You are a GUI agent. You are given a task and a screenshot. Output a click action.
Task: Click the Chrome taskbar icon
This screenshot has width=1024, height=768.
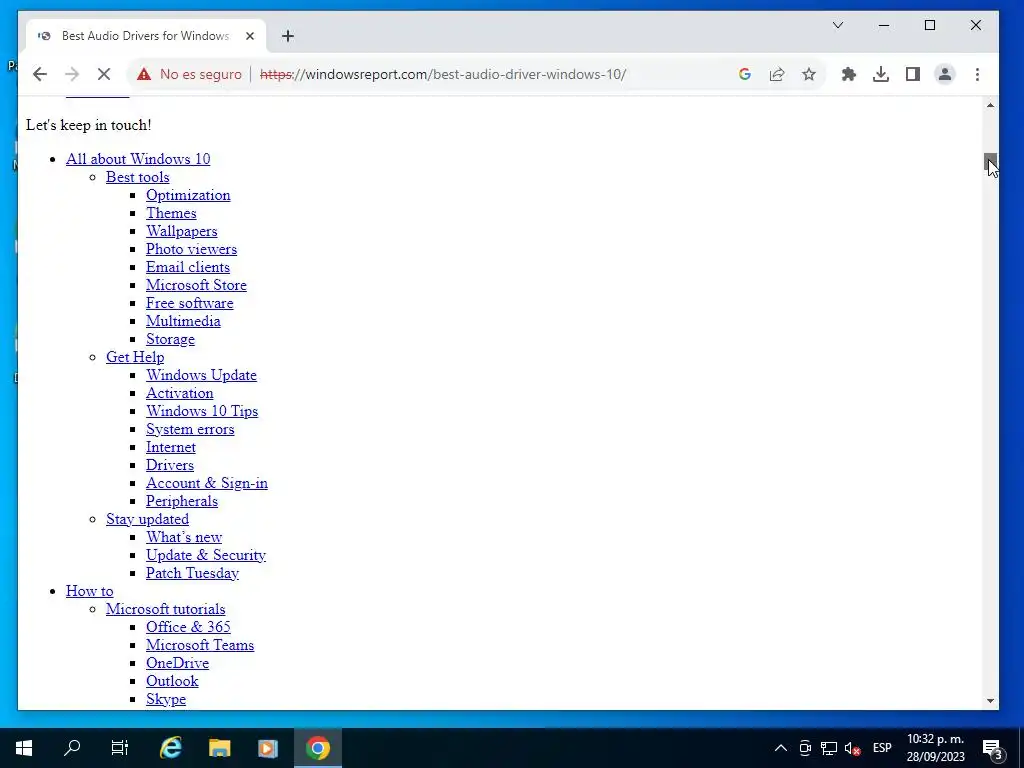(317, 748)
